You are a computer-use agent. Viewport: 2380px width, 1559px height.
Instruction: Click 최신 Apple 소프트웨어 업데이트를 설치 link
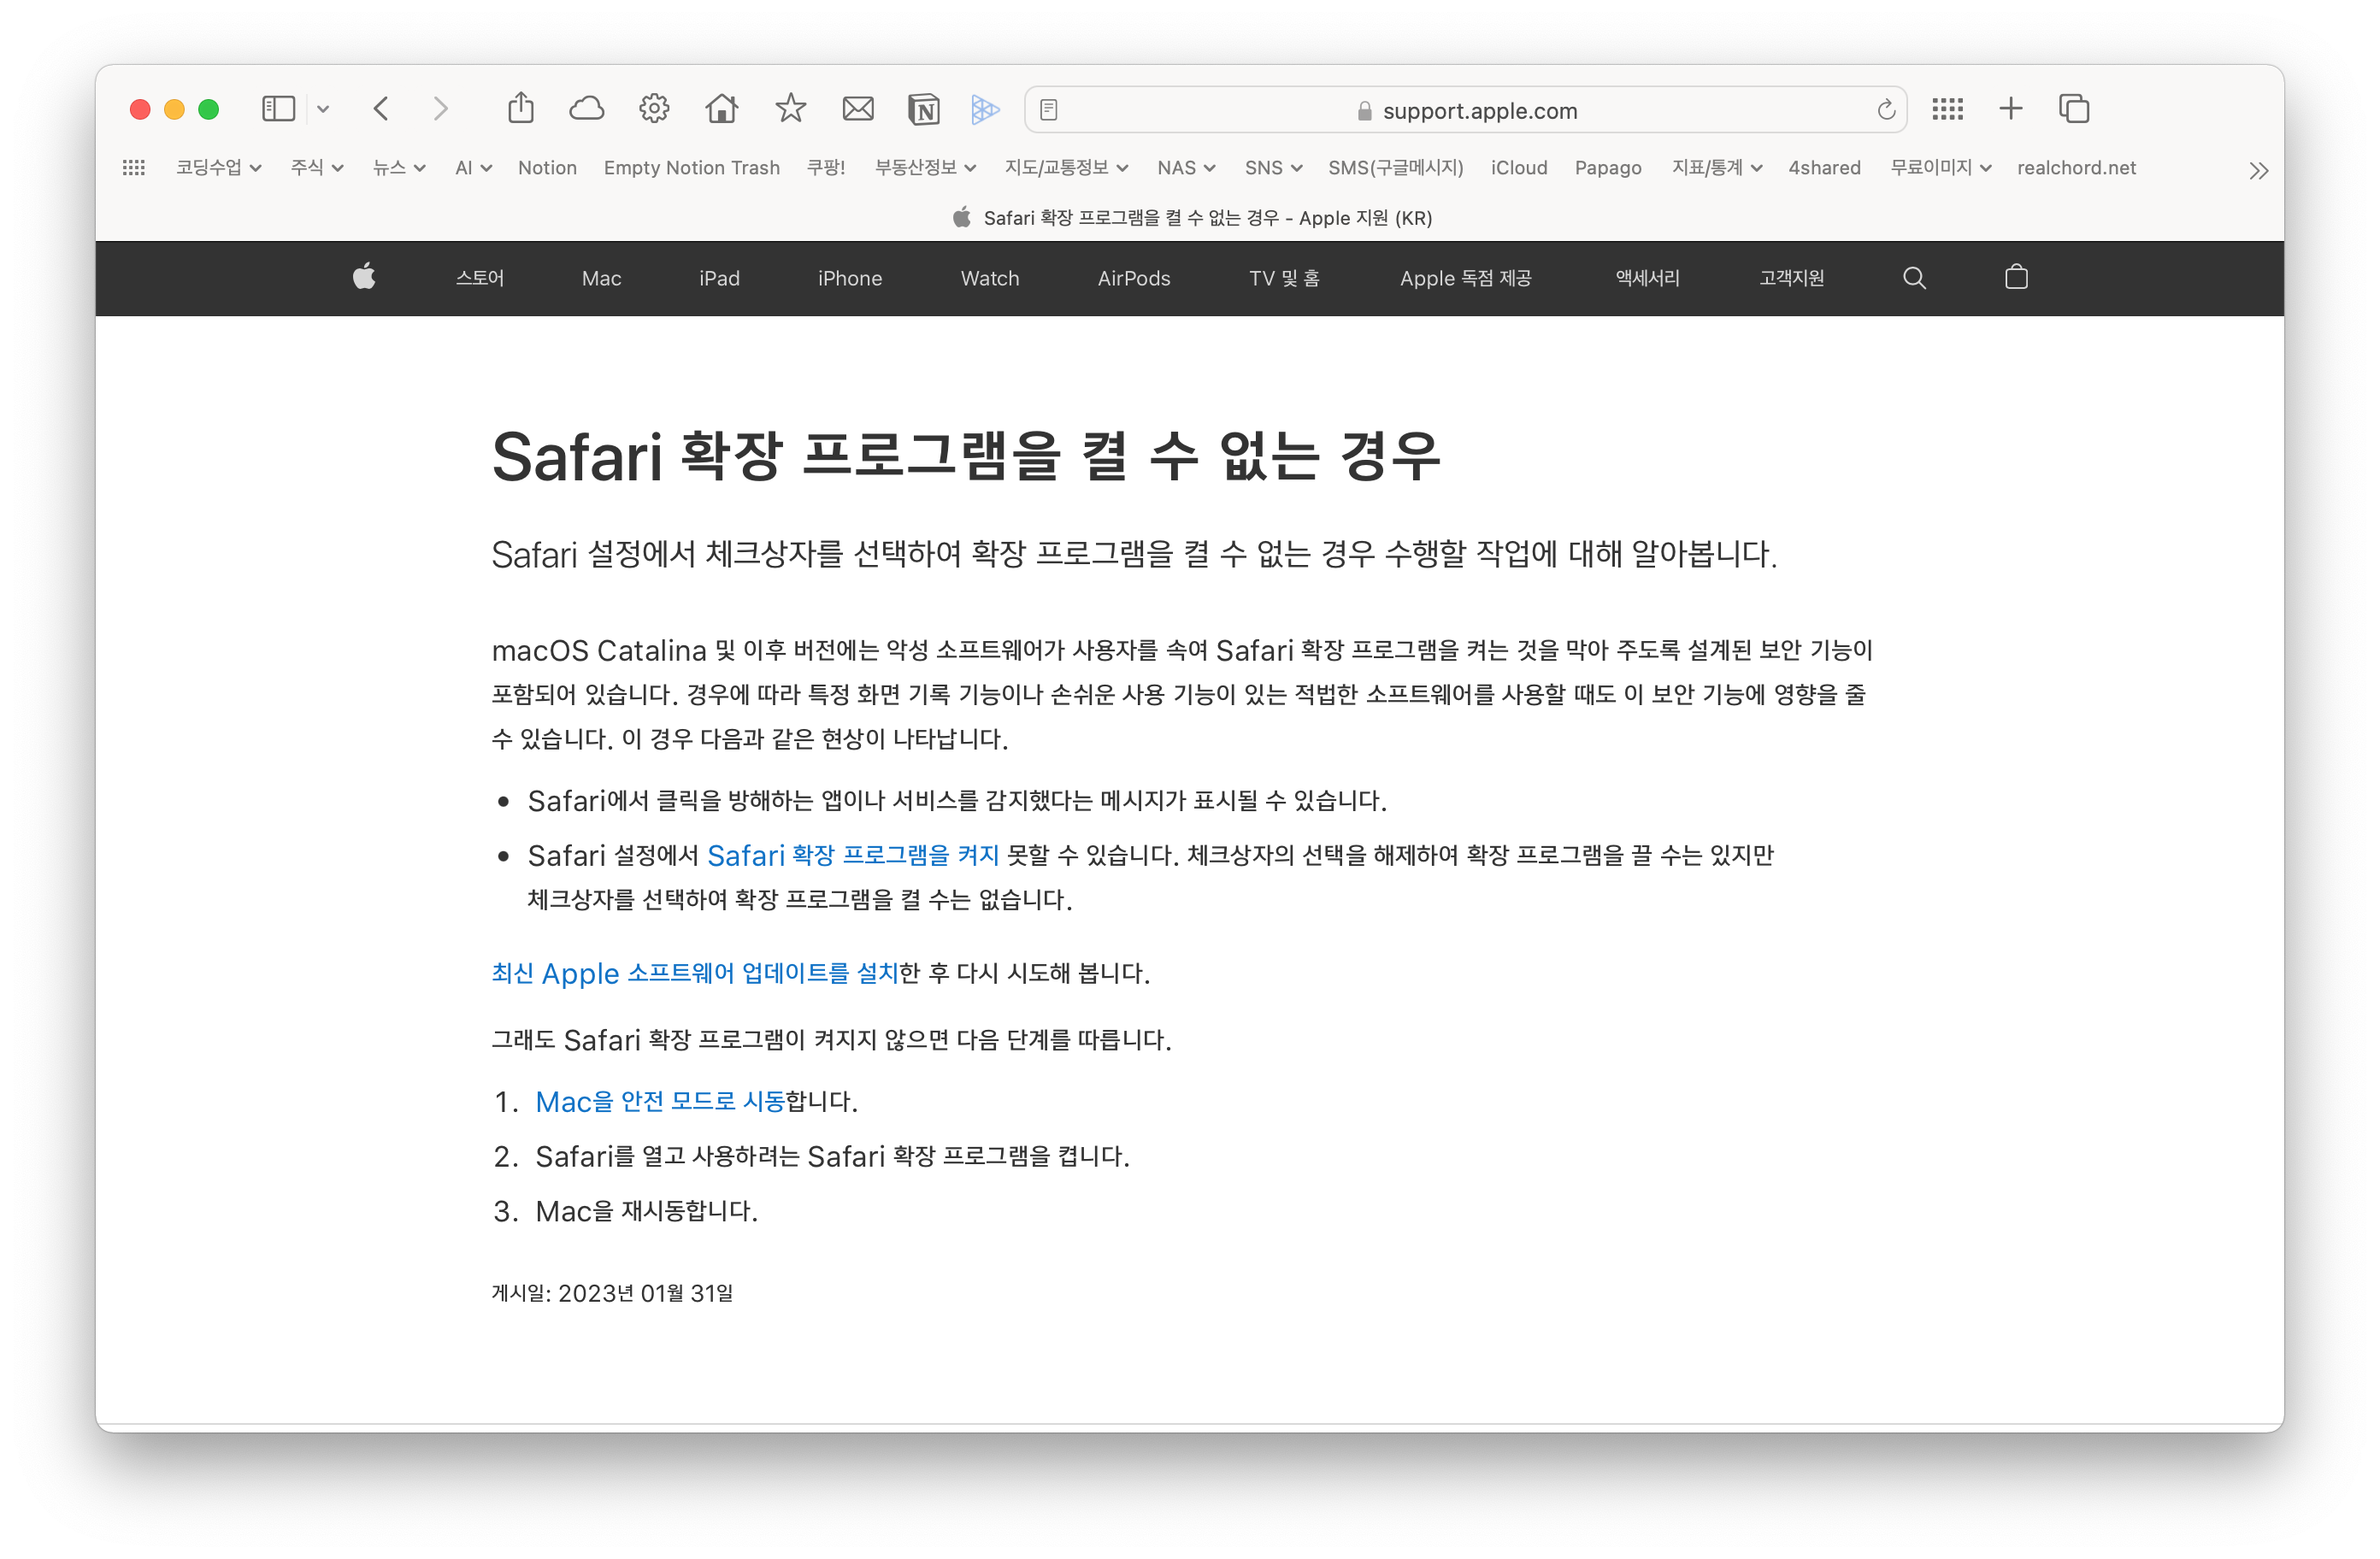point(695,973)
